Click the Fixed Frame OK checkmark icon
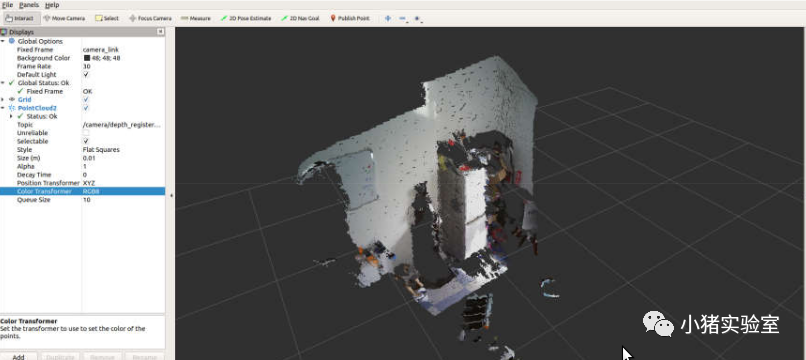The width and height of the screenshot is (806, 360). point(21,91)
